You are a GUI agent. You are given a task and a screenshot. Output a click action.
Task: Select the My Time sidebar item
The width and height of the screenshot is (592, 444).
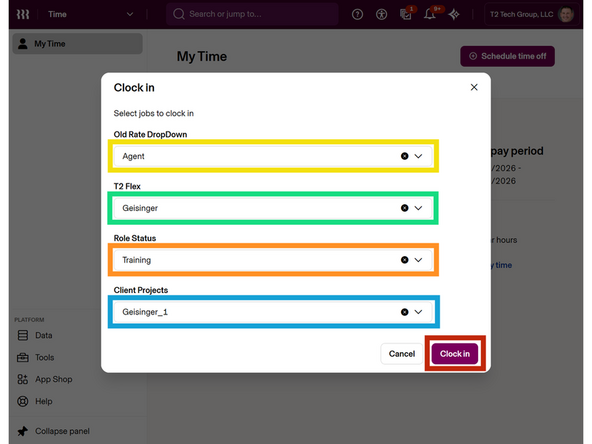pos(78,44)
